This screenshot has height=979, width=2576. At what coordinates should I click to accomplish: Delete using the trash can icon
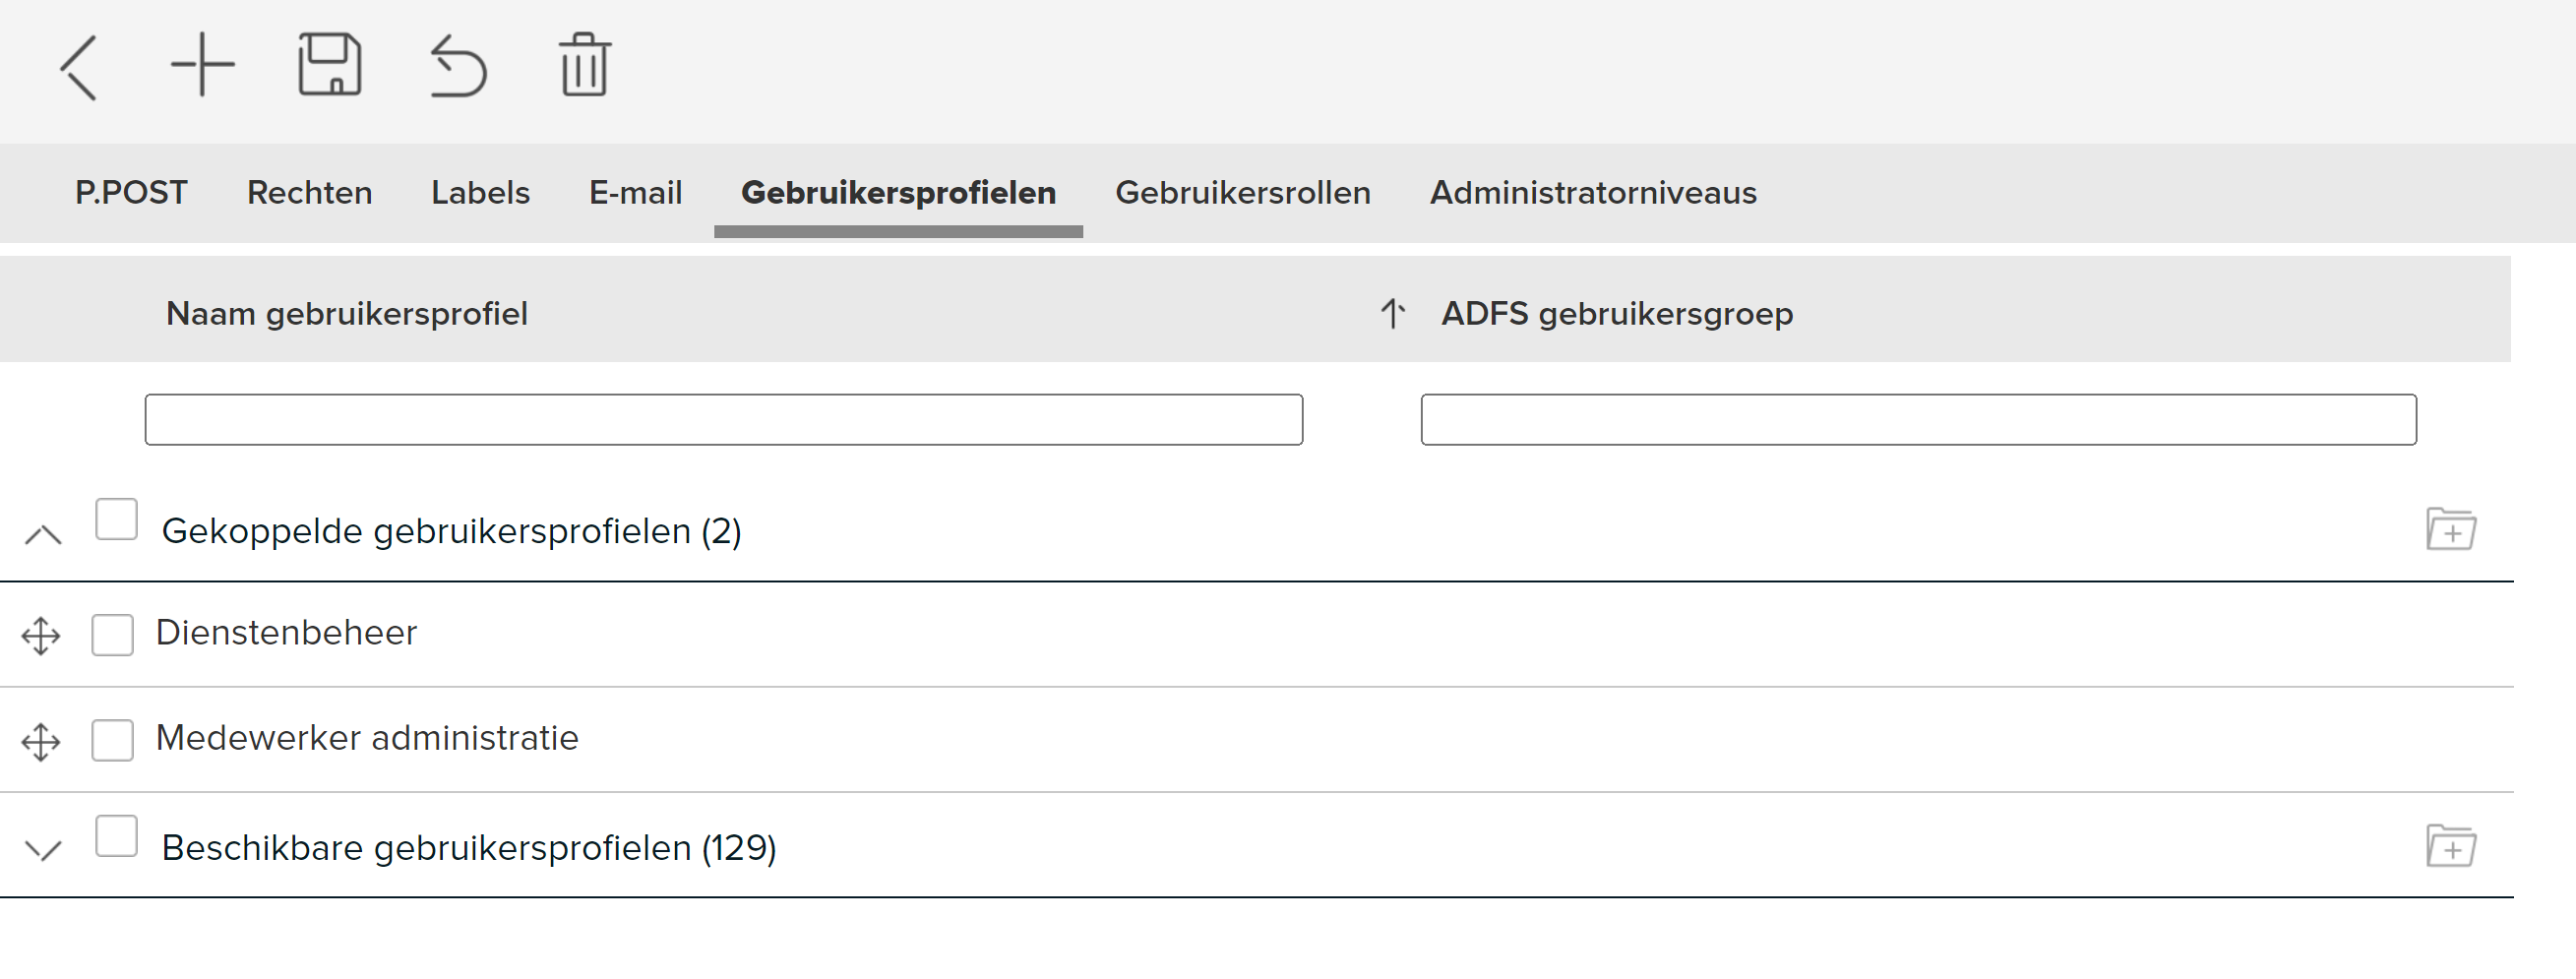[x=585, y=65]
